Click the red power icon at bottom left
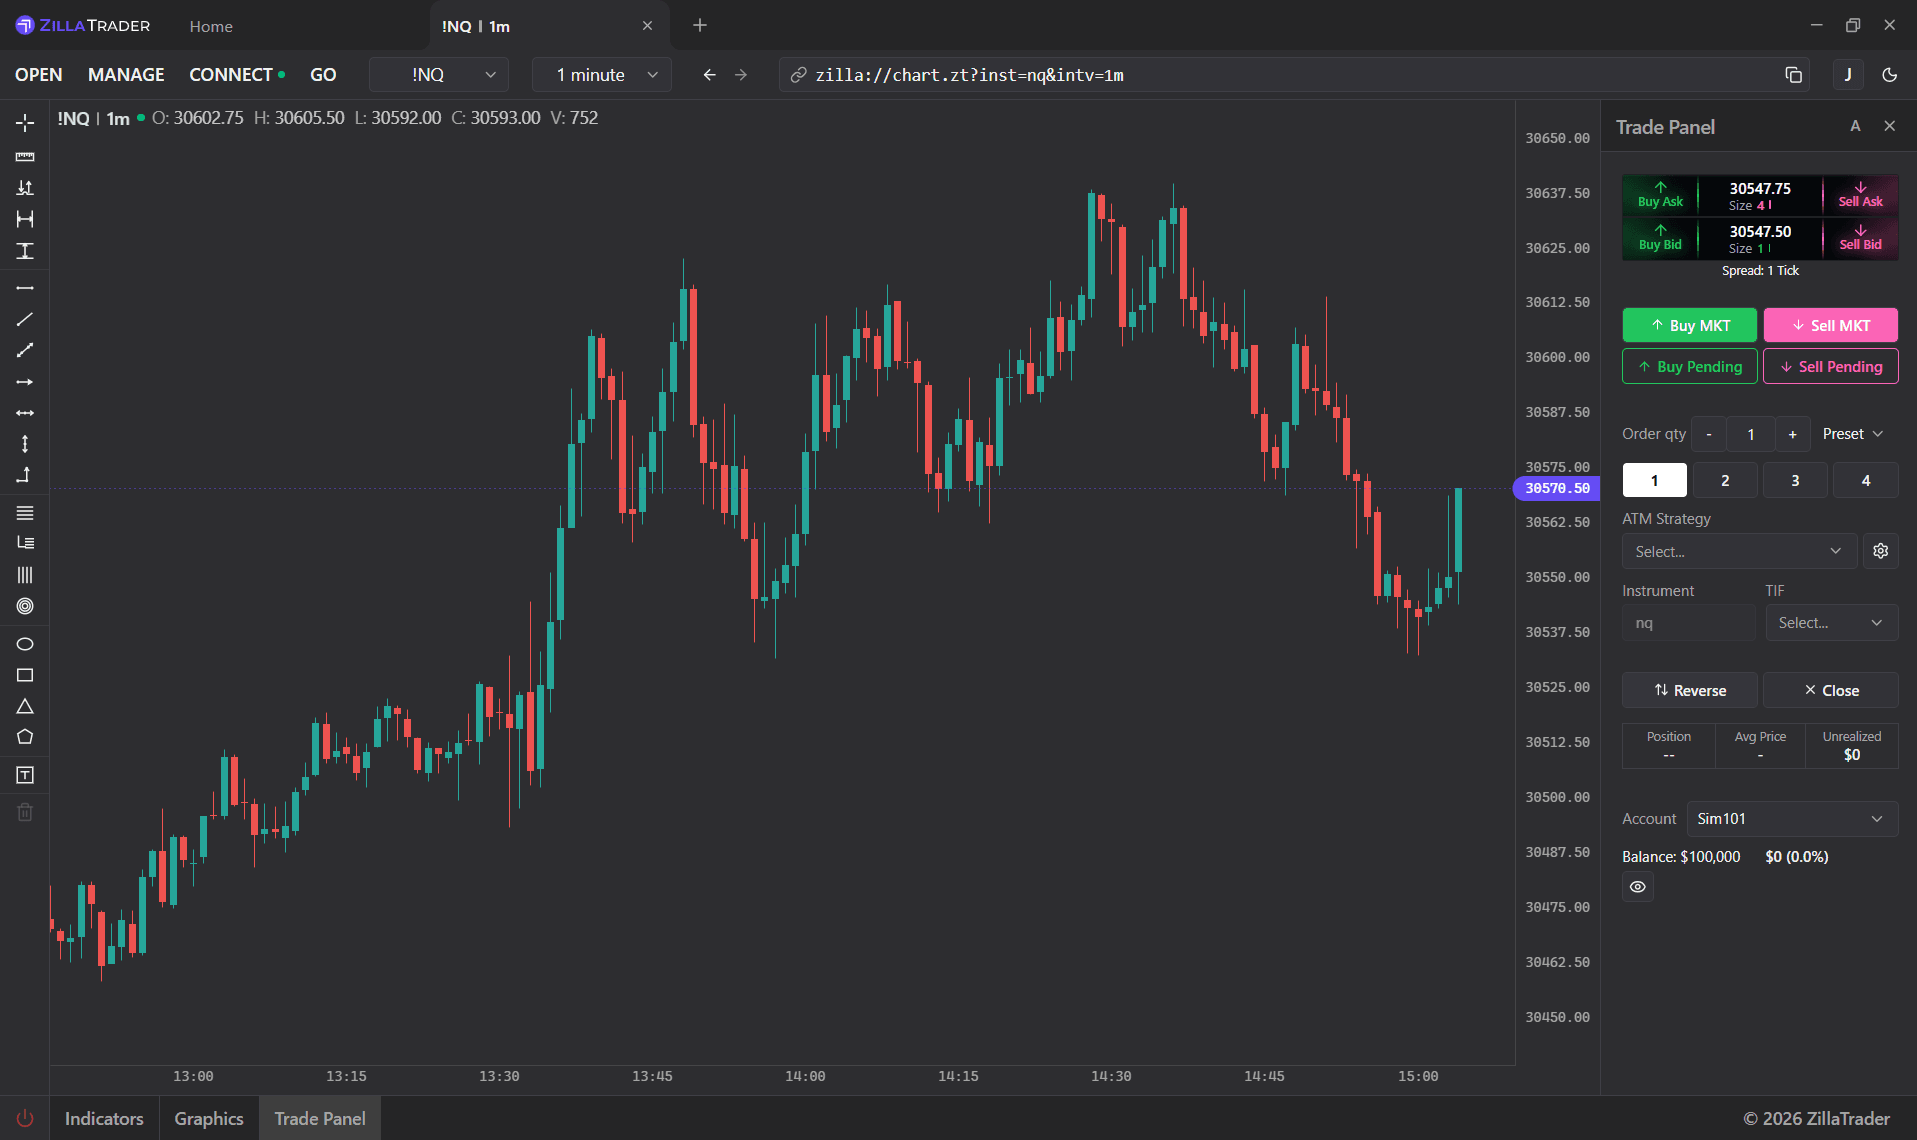1917x1140 pixels. click(x=25, y=1119)
